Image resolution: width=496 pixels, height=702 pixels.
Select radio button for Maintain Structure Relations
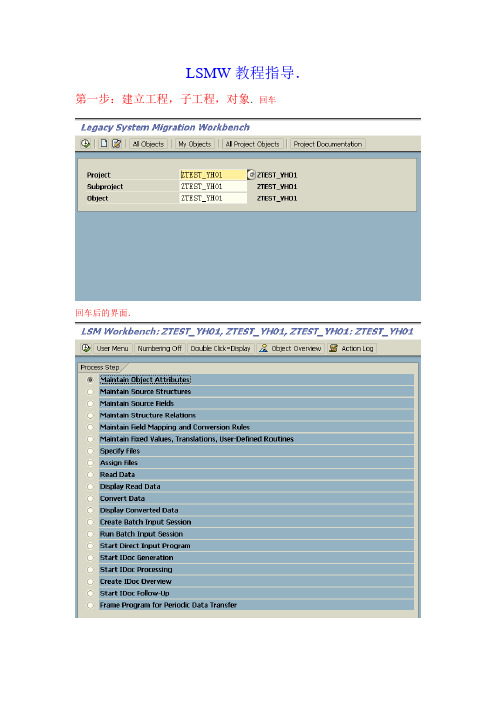coord(90,415)
